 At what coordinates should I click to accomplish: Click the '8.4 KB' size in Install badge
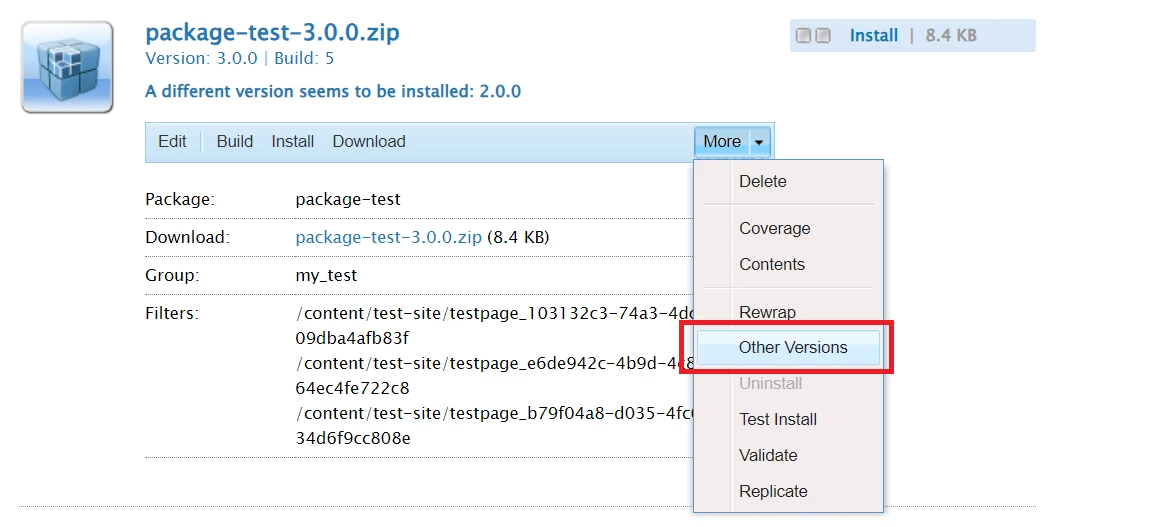[951, 36]
